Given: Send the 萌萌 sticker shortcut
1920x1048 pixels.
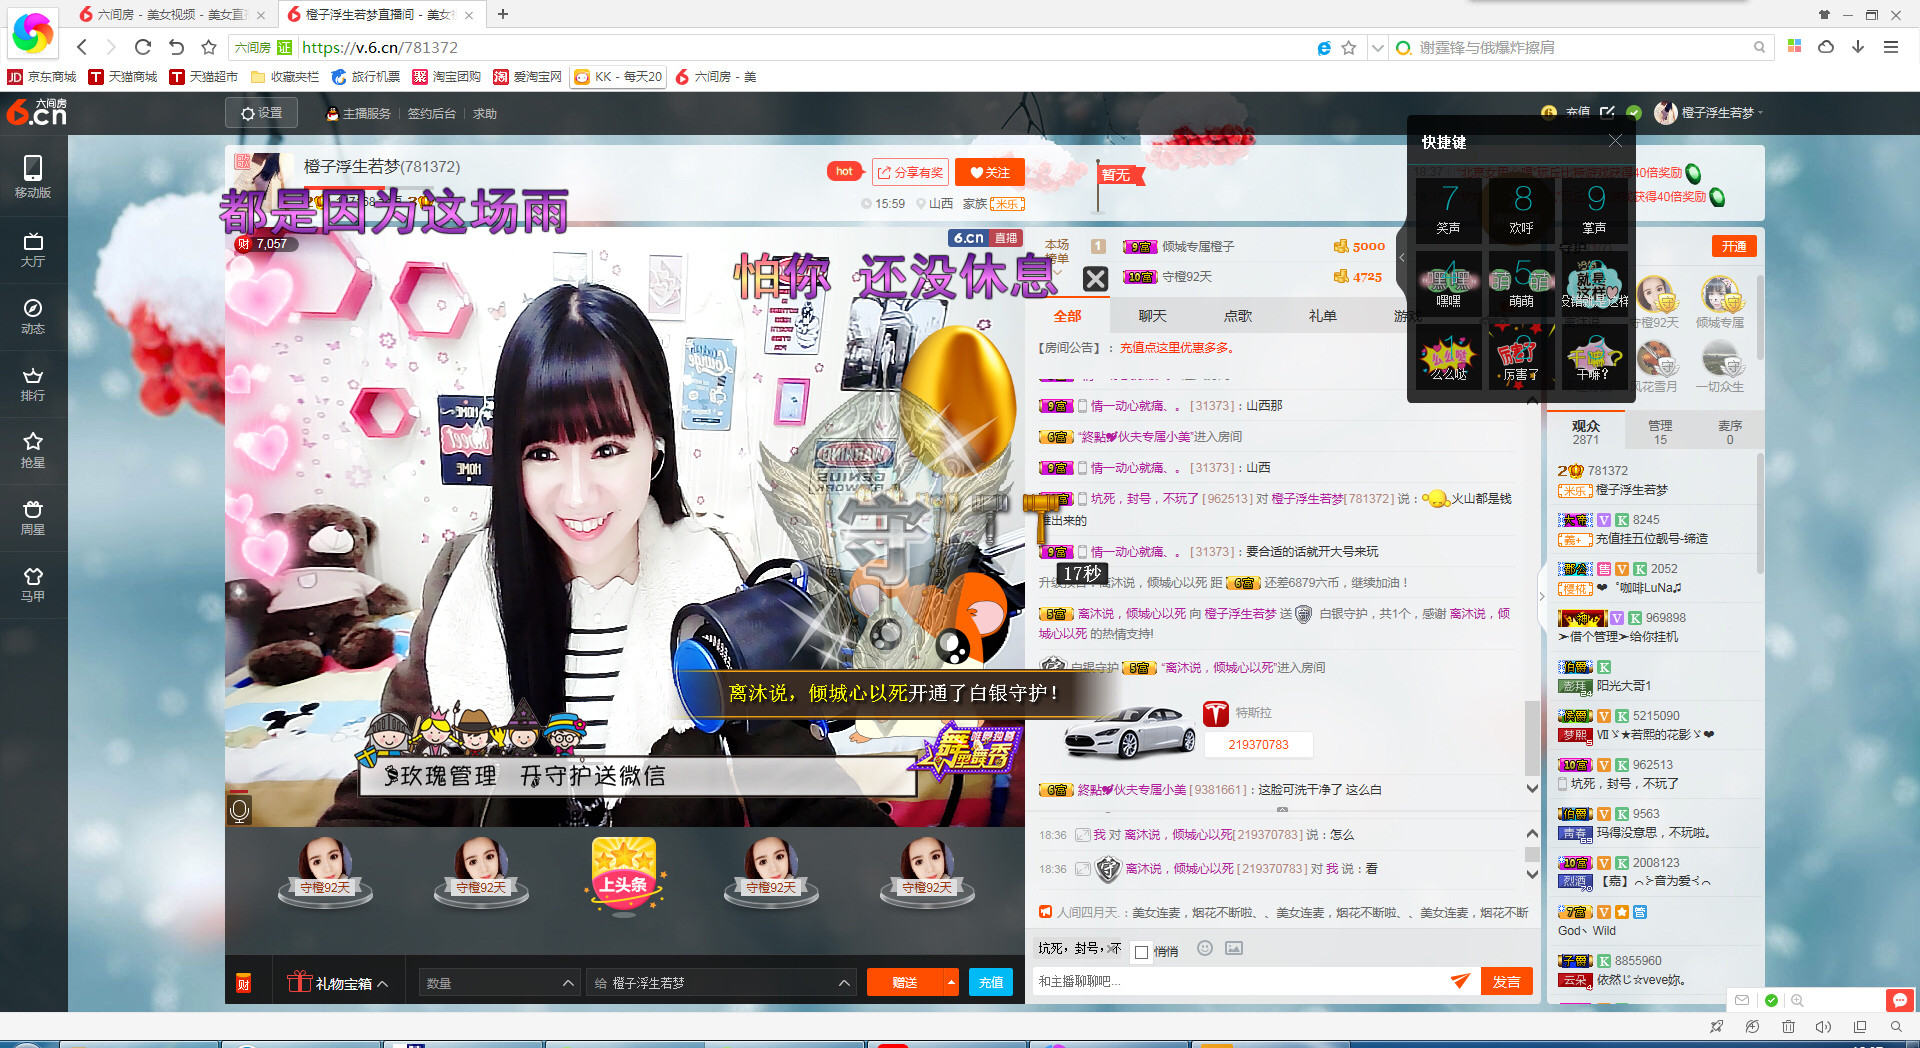Looking at the screenshot, I should click(1521, 285).
